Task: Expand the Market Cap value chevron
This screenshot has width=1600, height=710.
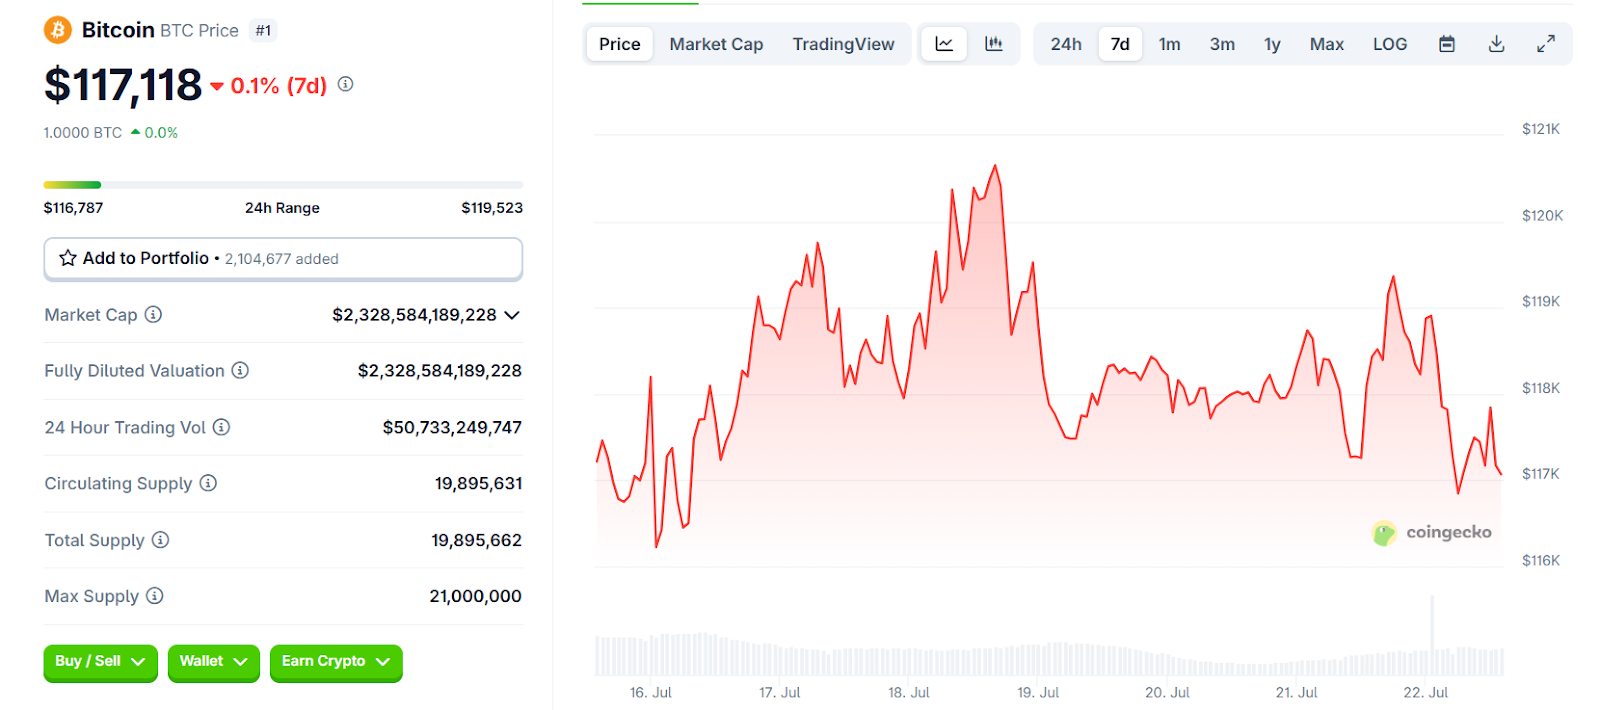Action: (512, 315)
